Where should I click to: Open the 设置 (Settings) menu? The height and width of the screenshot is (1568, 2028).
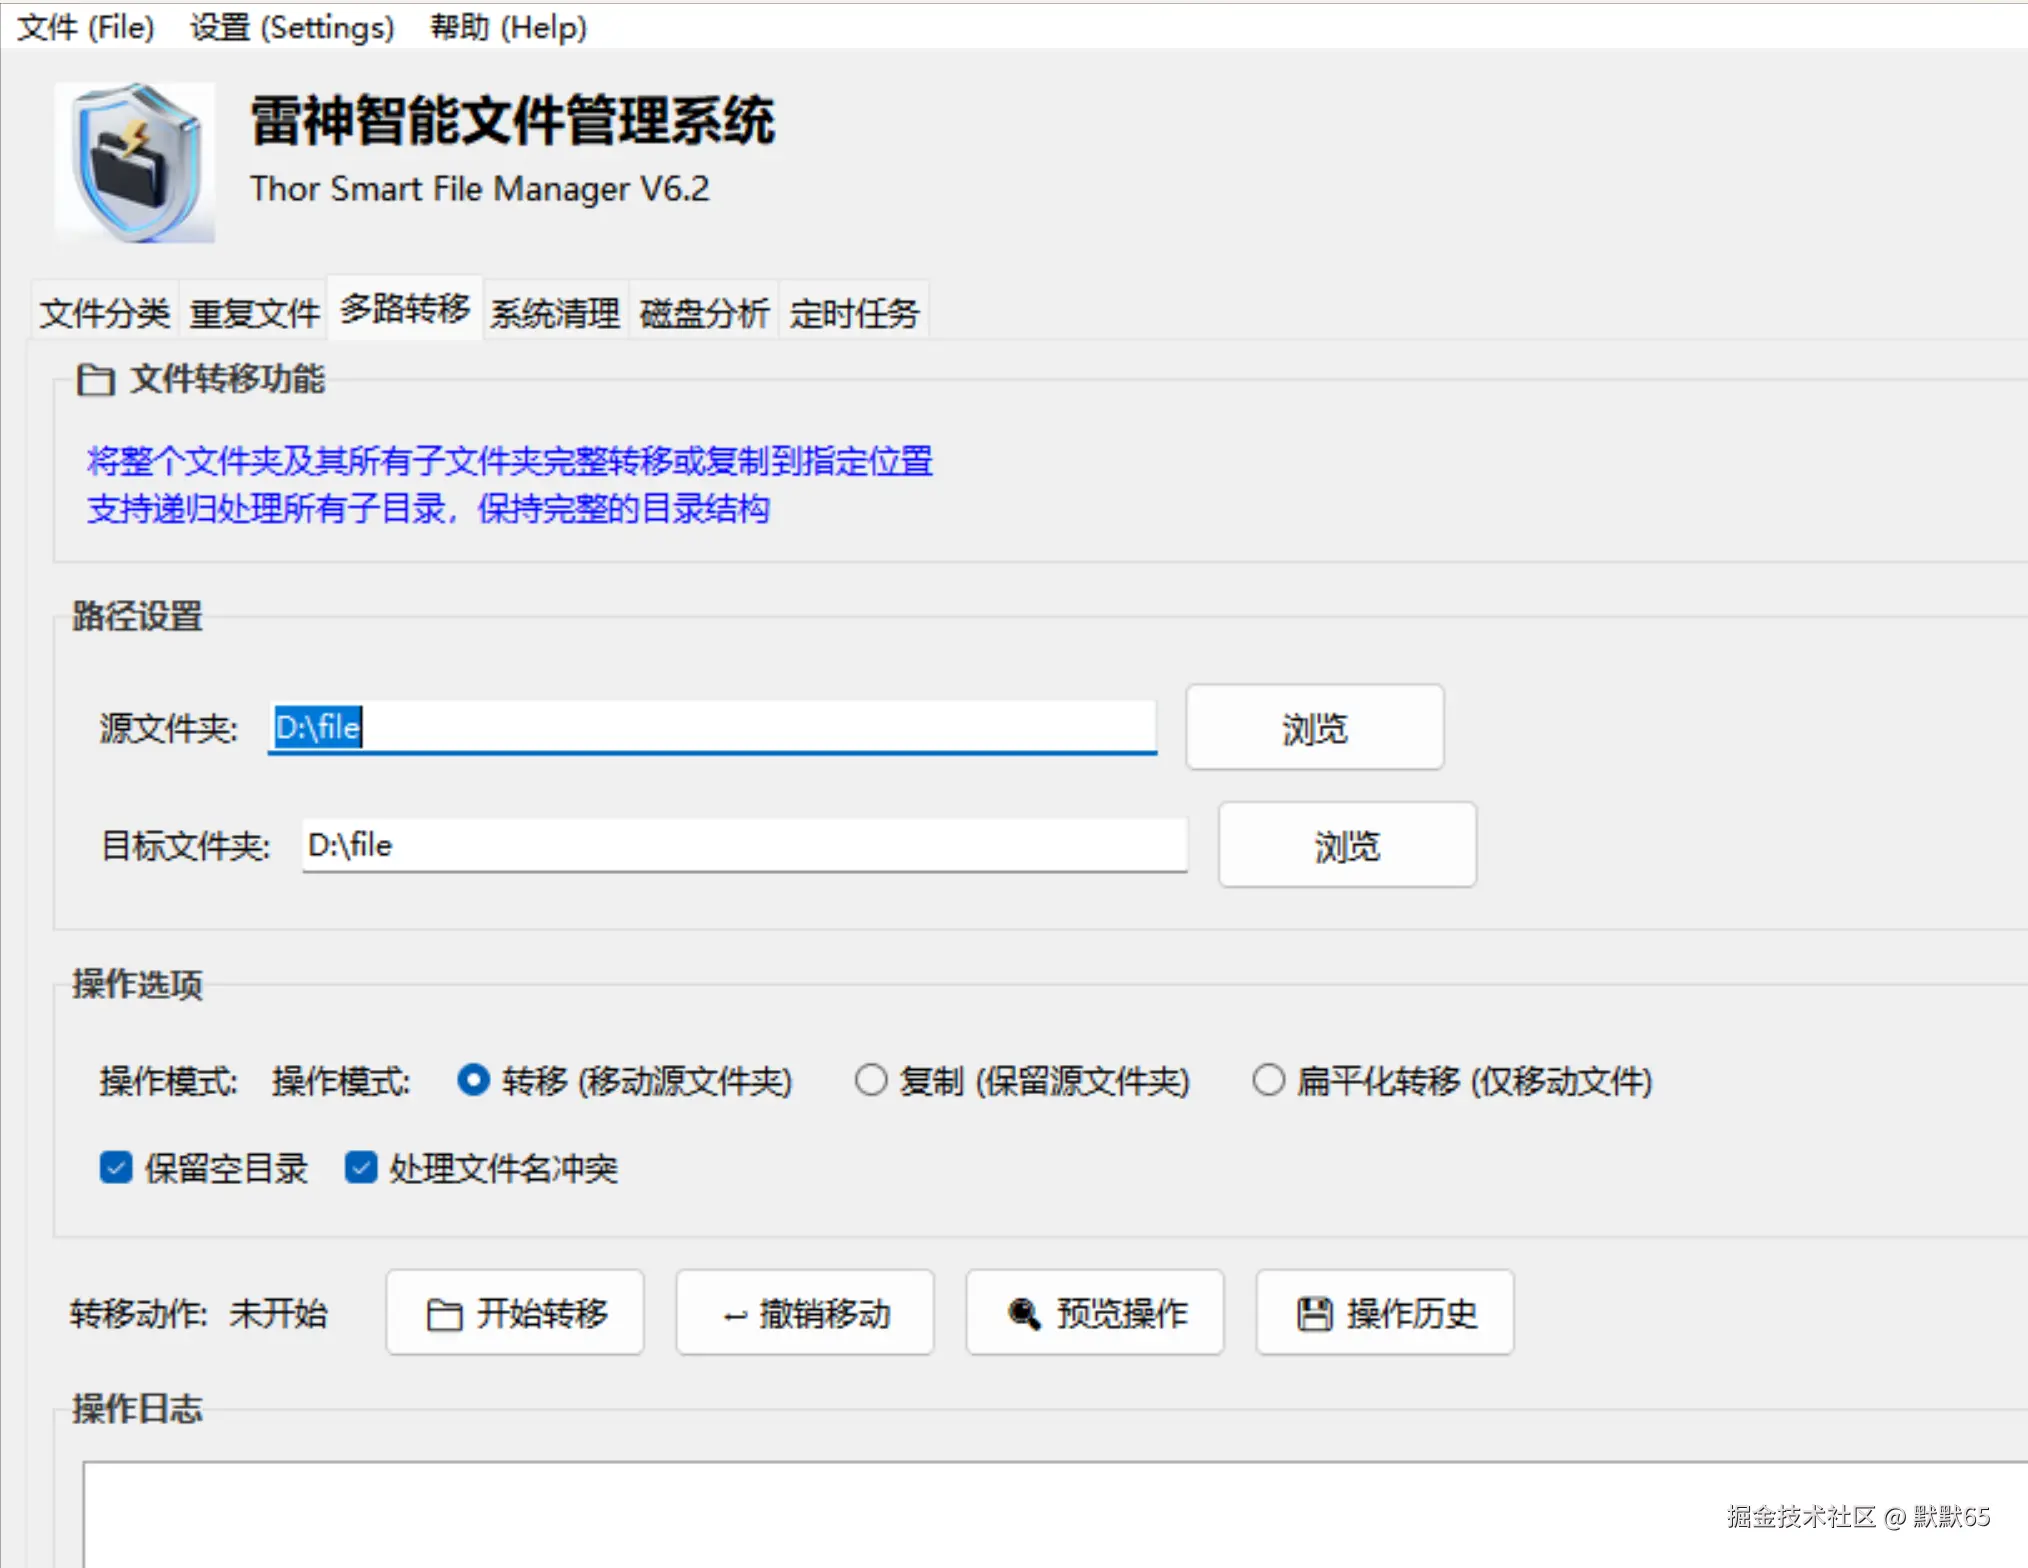click(292, 27)
